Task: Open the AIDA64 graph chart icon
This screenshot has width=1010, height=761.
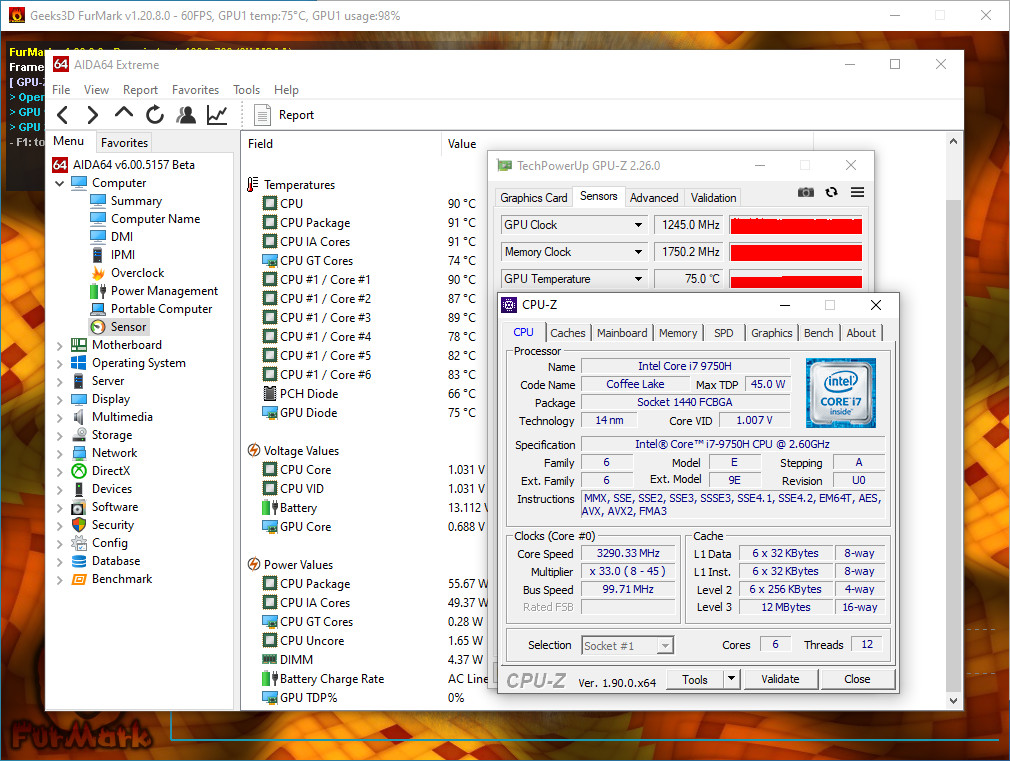Action: coord(217,115)
